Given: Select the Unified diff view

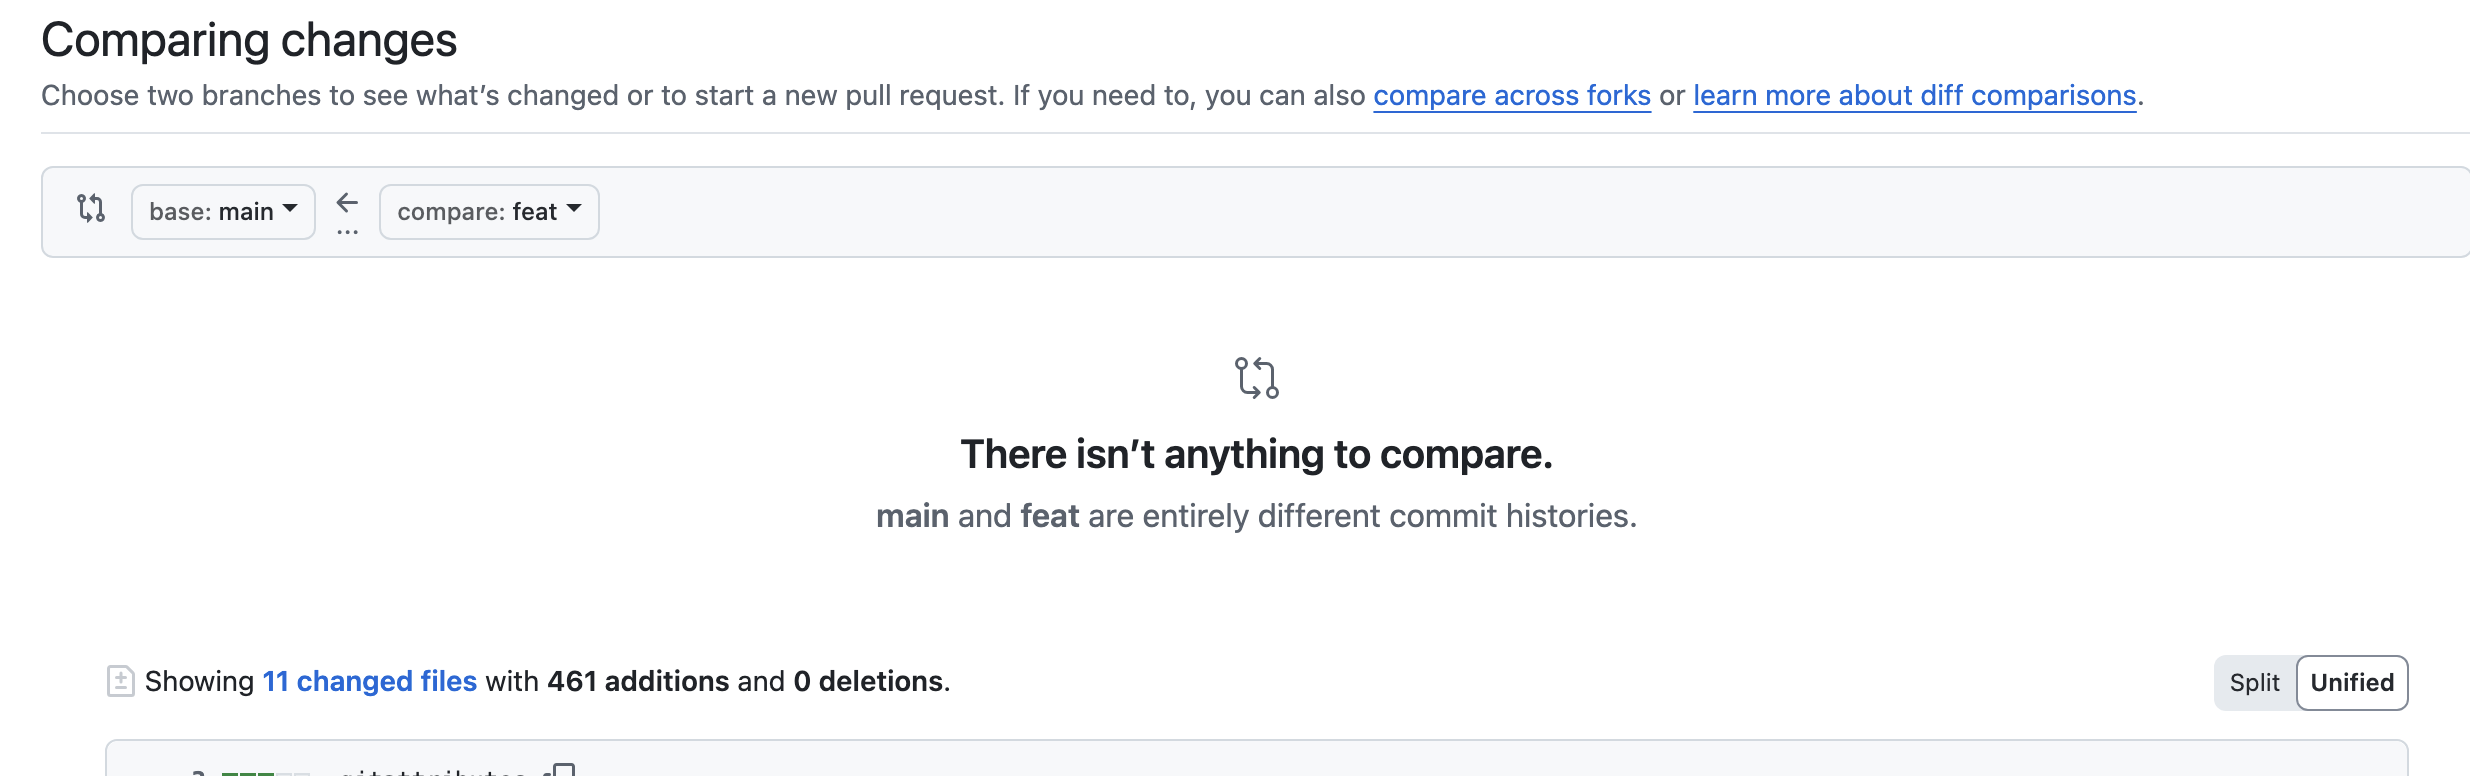Looking at the screenshot, I should (2352, 683).
